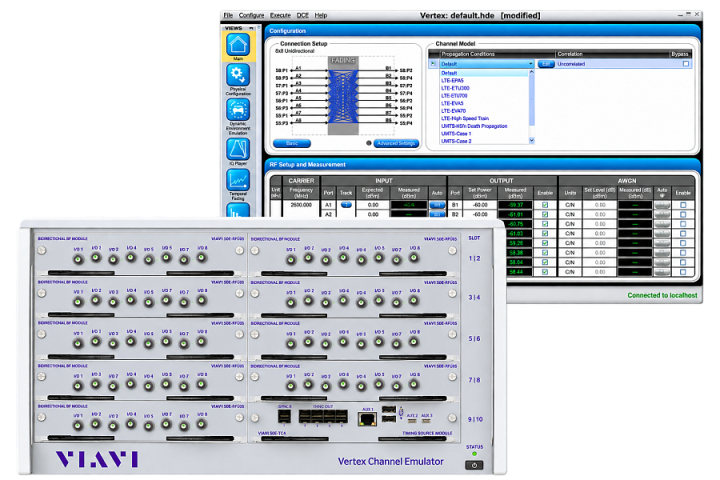Click the Input Auto button for port A2
Screen dimensions: 720x480
(437, 215)
